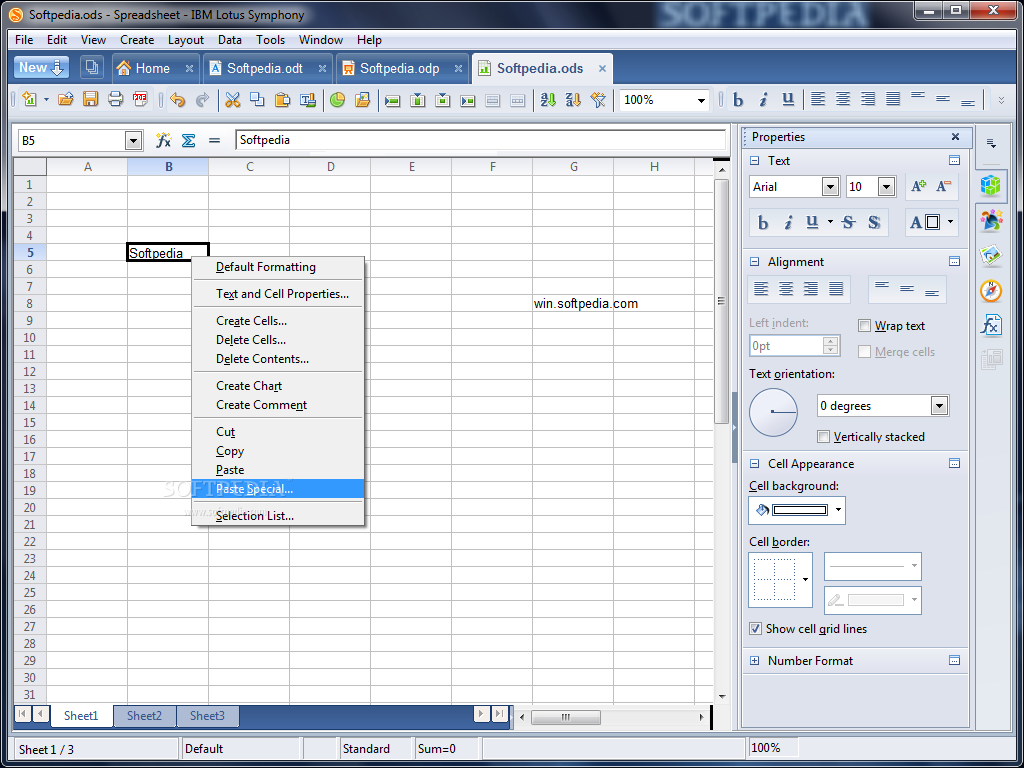This screenshot has height=768, width=1024.
Task: Switch to the Softpedia.odt tab
Action: 265,69
